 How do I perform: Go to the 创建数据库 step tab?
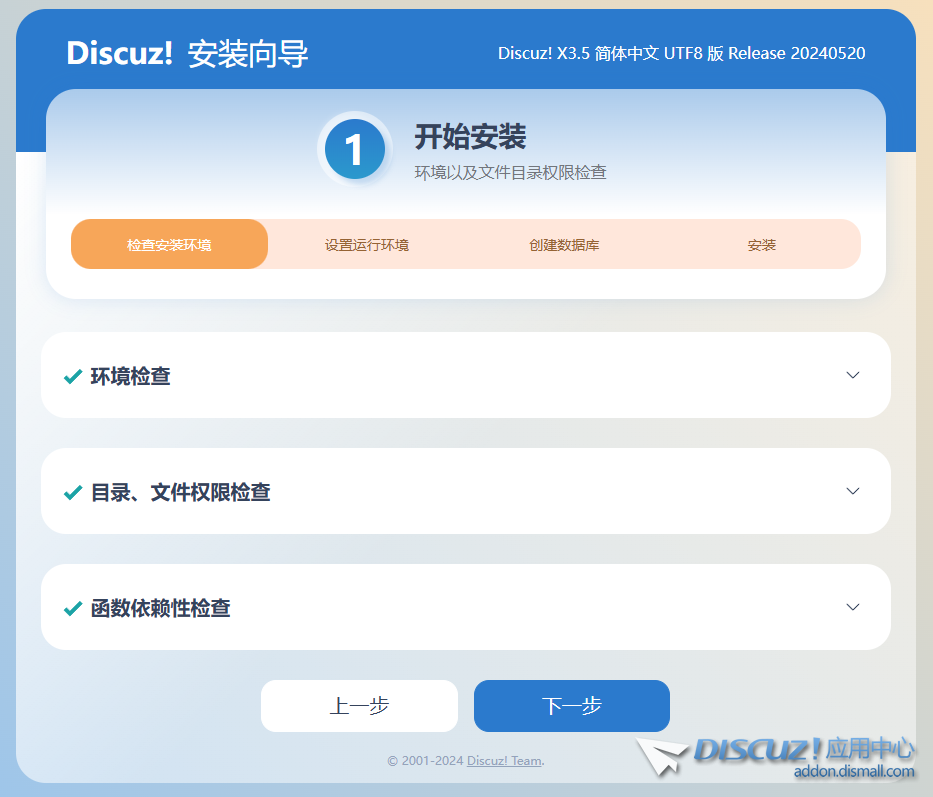tap(564, 245)
